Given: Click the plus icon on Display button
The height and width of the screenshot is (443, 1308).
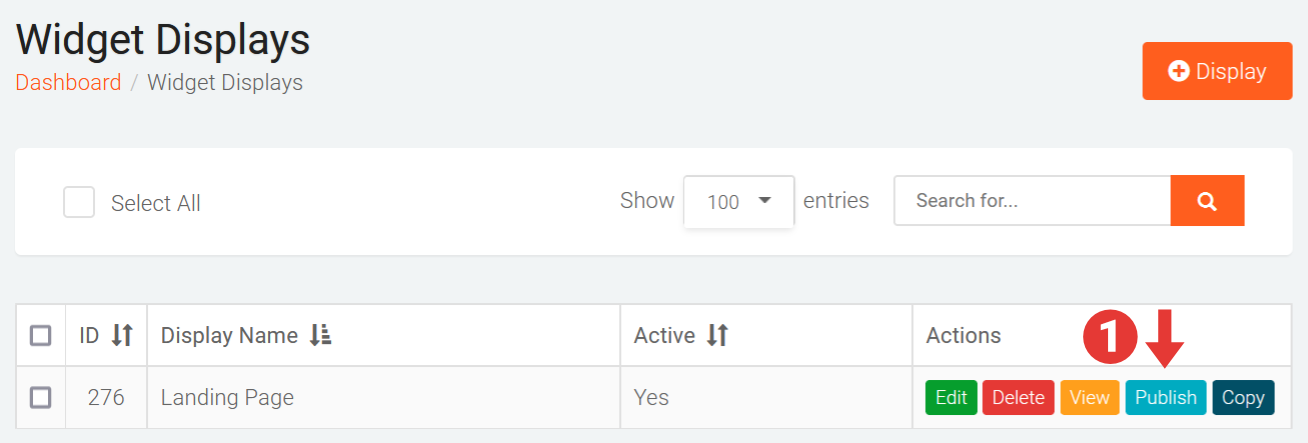Looking at the screenshot, I should [1179, 72].
